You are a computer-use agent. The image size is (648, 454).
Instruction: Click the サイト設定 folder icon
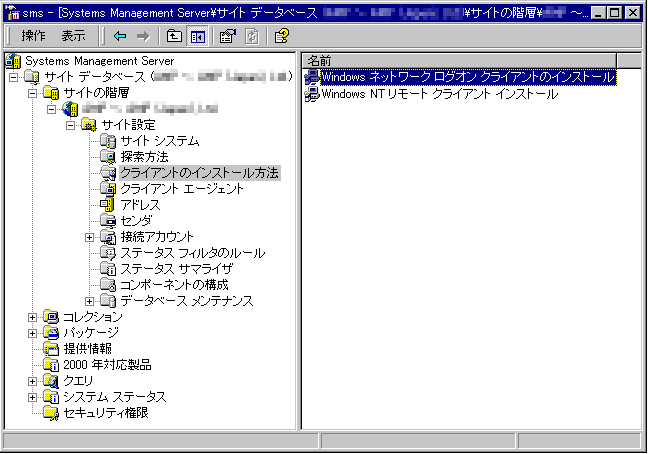89,125
